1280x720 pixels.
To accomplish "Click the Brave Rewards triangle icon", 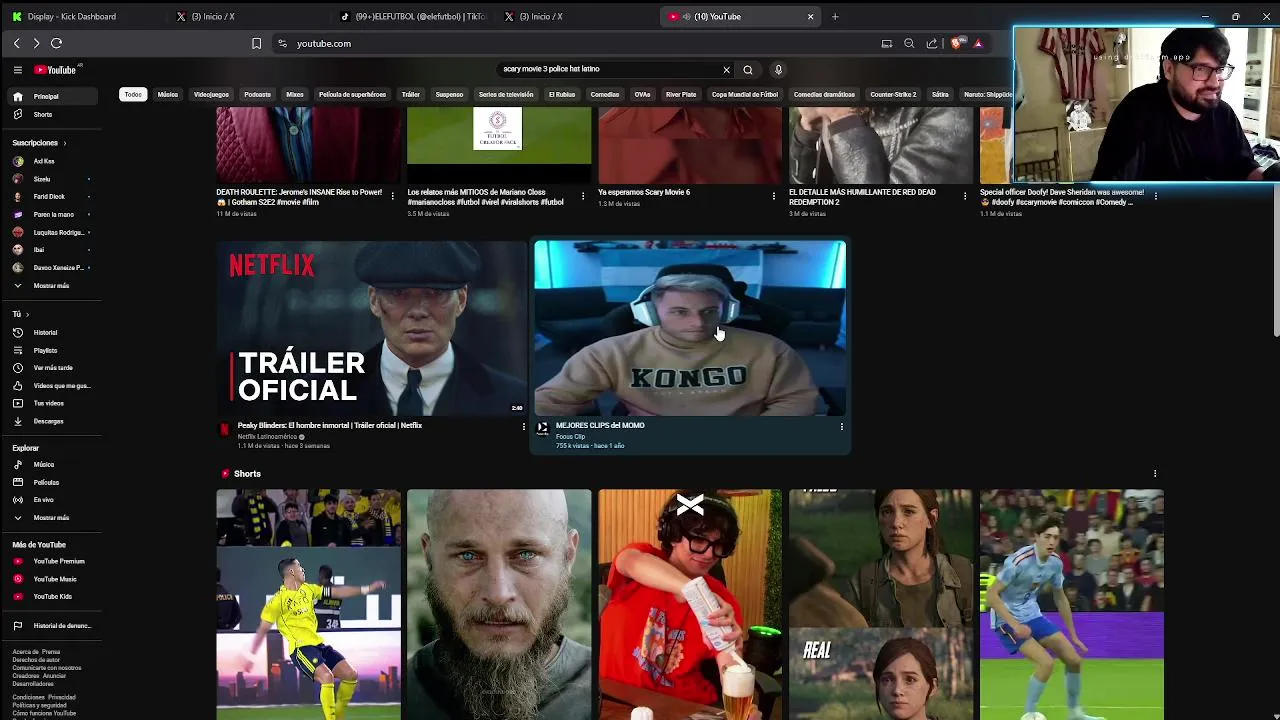I will point(978,43).
